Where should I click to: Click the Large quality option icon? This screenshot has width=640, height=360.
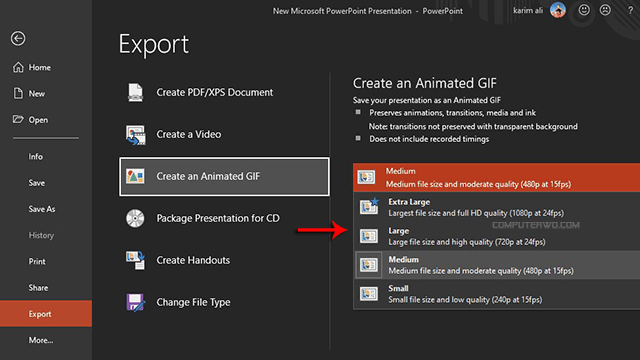click(369, 236)
